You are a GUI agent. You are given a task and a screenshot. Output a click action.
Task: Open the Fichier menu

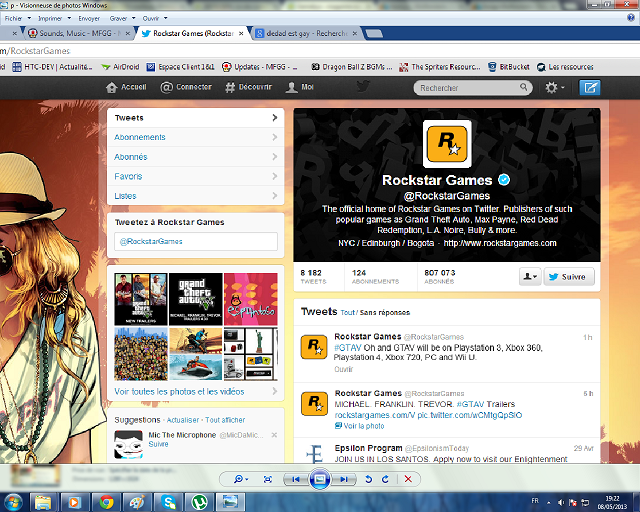18,18
